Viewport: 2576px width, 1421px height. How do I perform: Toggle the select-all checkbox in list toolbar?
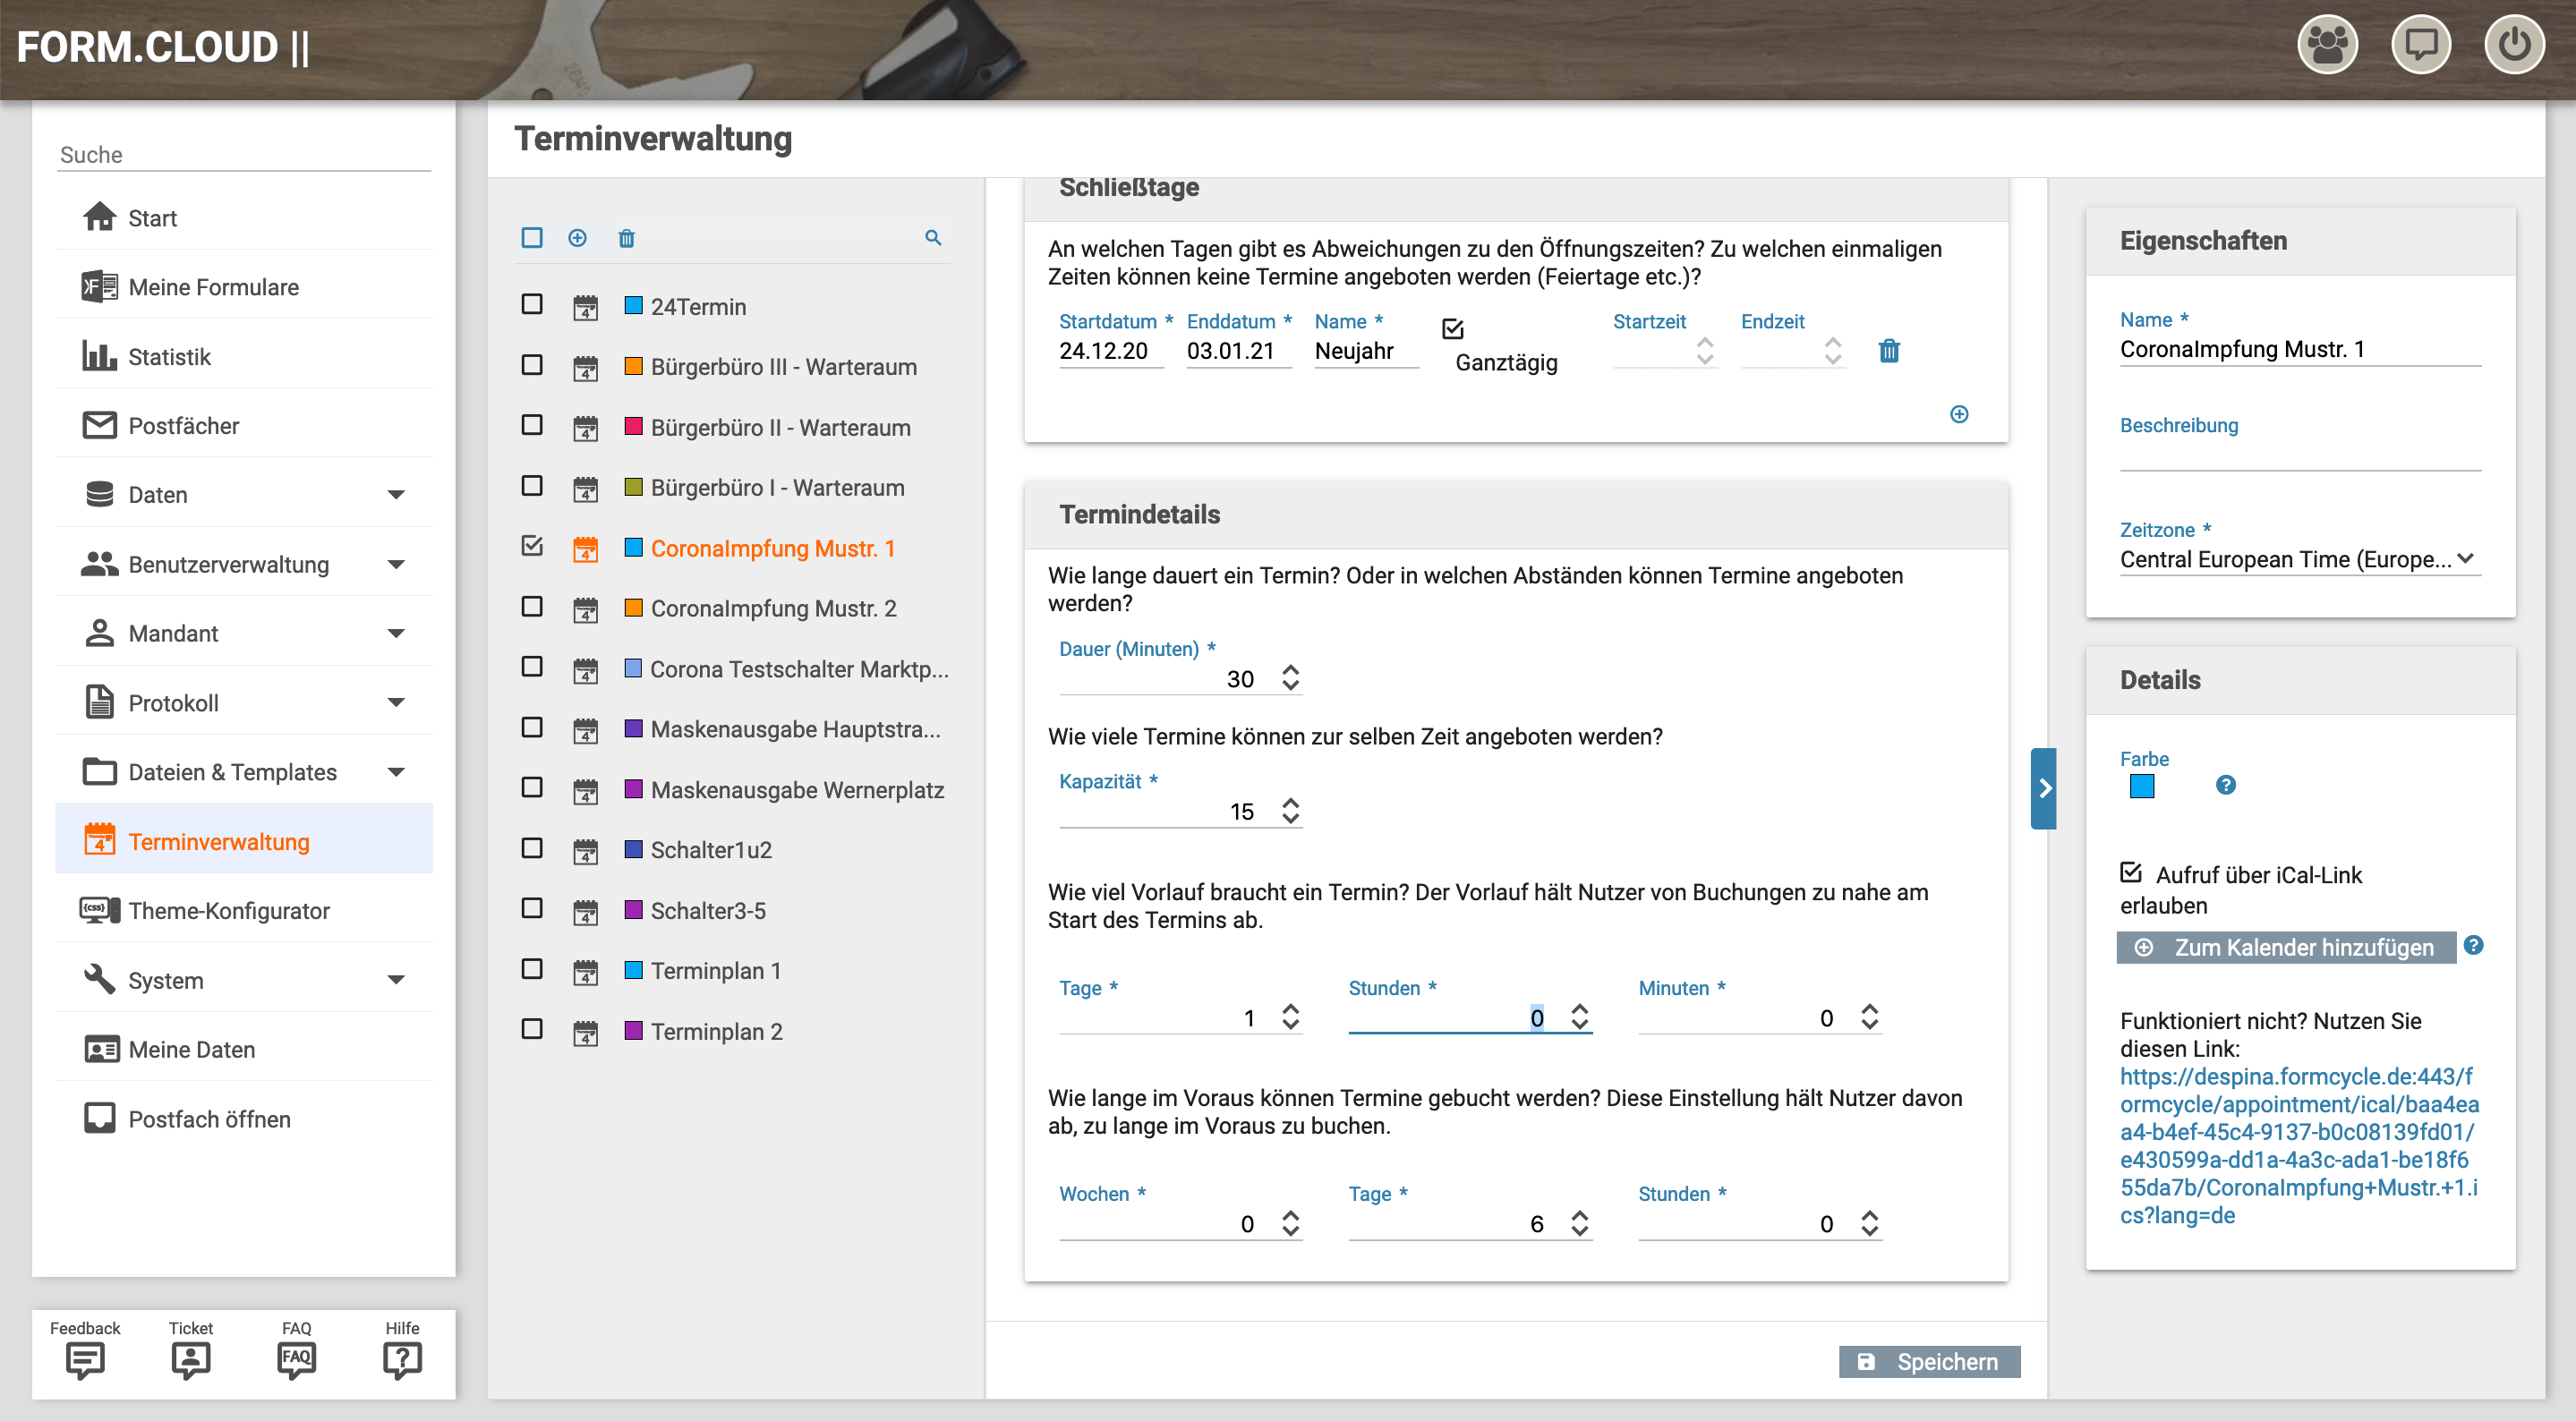tap(532, 238)
